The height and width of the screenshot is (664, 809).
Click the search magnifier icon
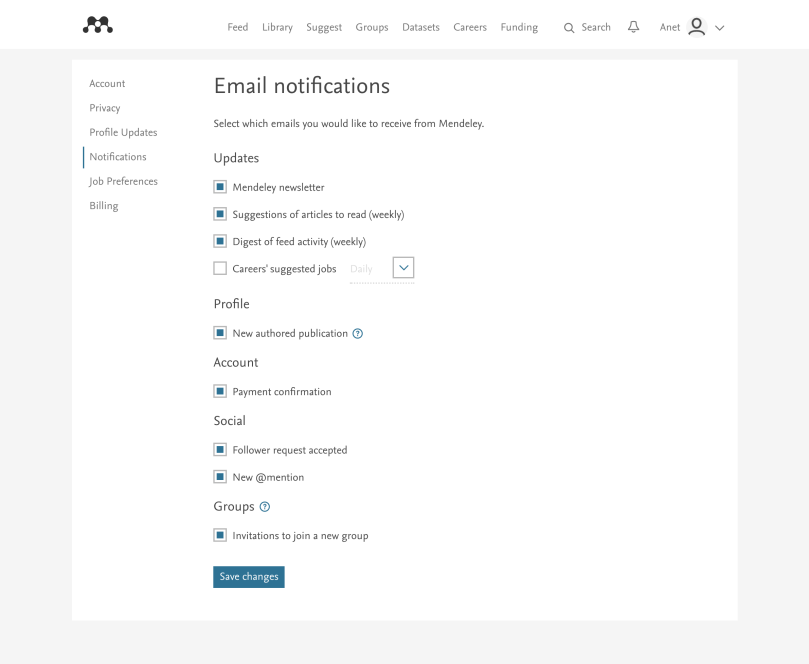coord(569,28)
